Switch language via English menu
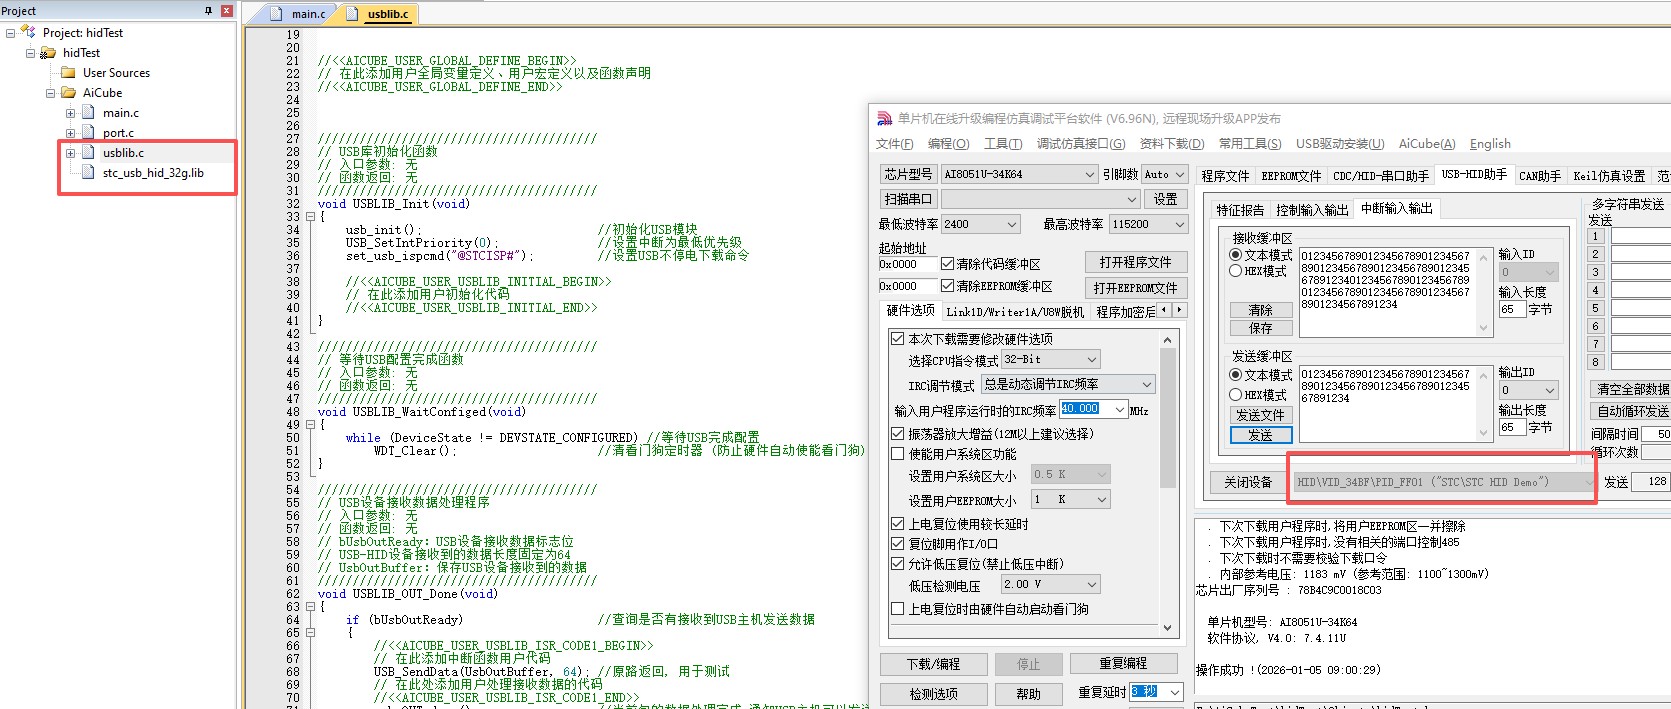1671x709 pixels. [x=1490, y=144]
